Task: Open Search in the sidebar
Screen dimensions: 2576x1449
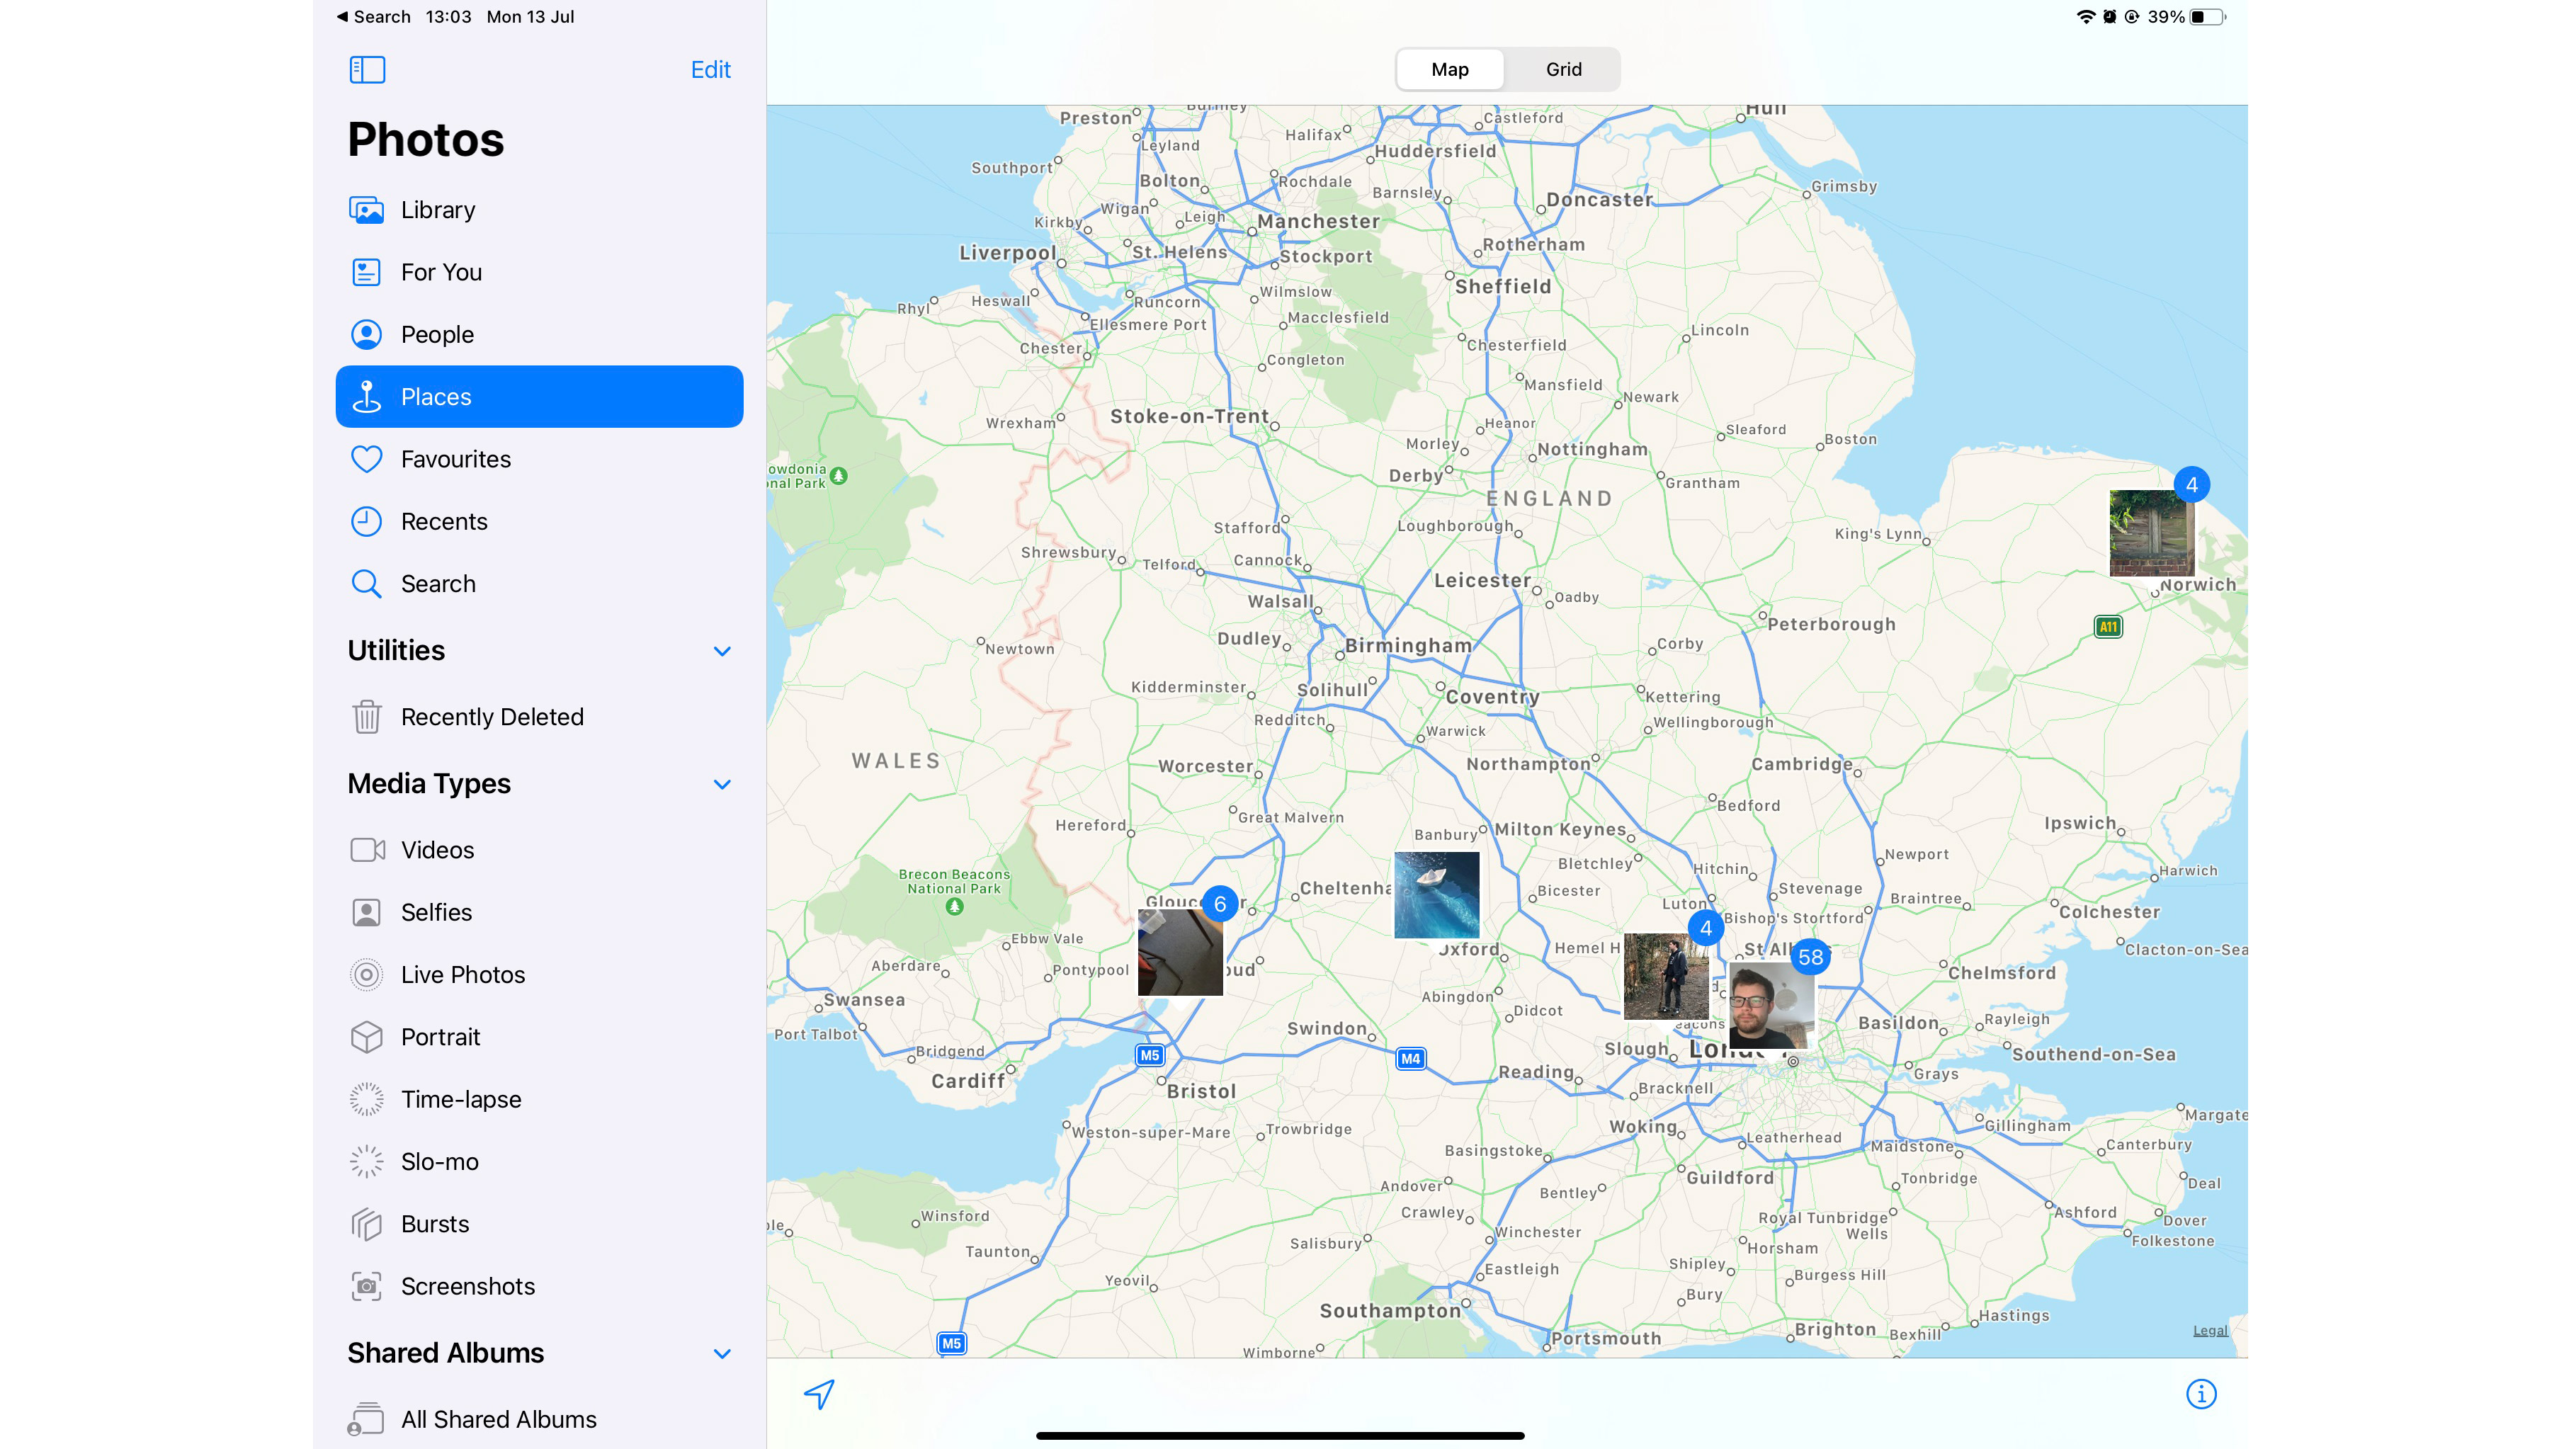Action: pos(539,584)
